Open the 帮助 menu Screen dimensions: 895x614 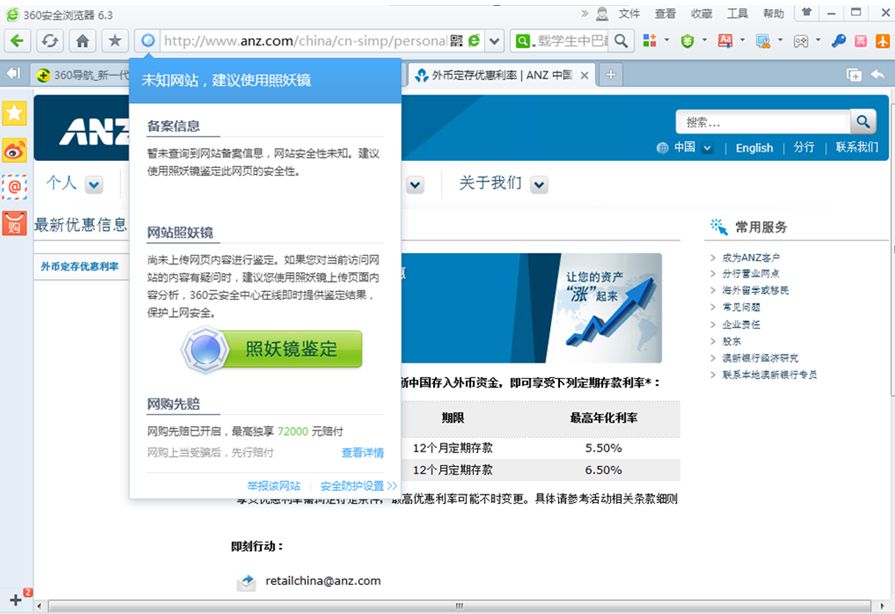773,14
